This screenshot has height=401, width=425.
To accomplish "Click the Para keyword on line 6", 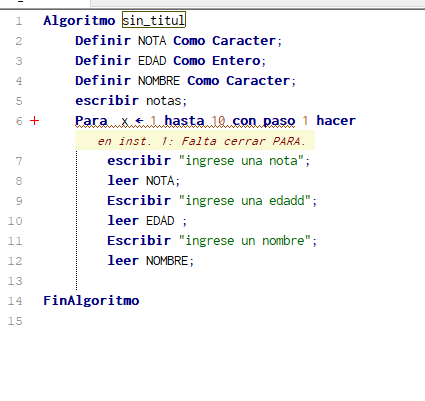I will [91, 121].
